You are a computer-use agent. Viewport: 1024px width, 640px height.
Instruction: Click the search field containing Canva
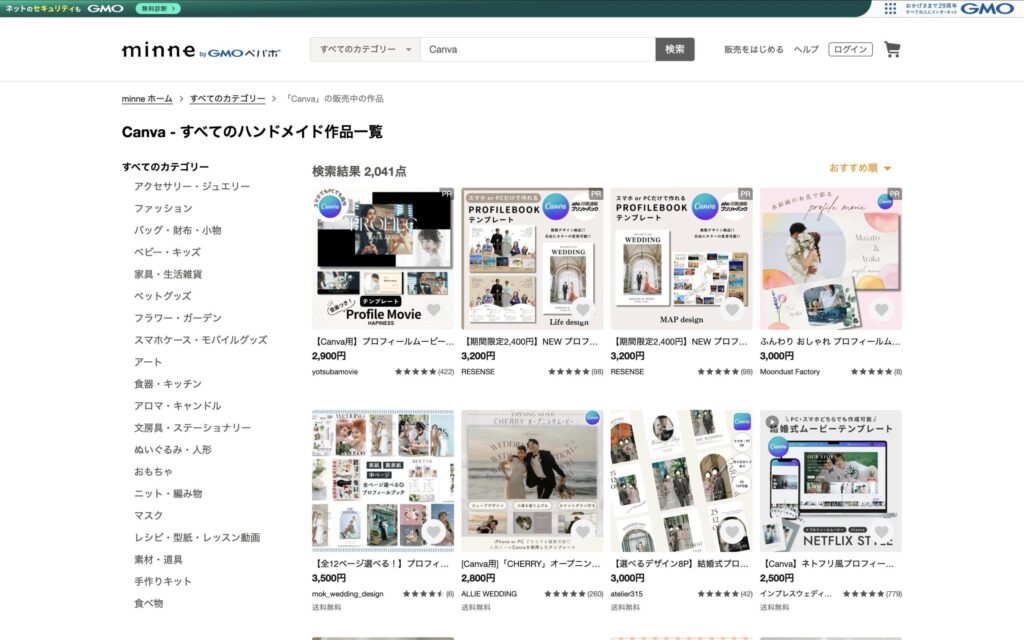point(537,49)
